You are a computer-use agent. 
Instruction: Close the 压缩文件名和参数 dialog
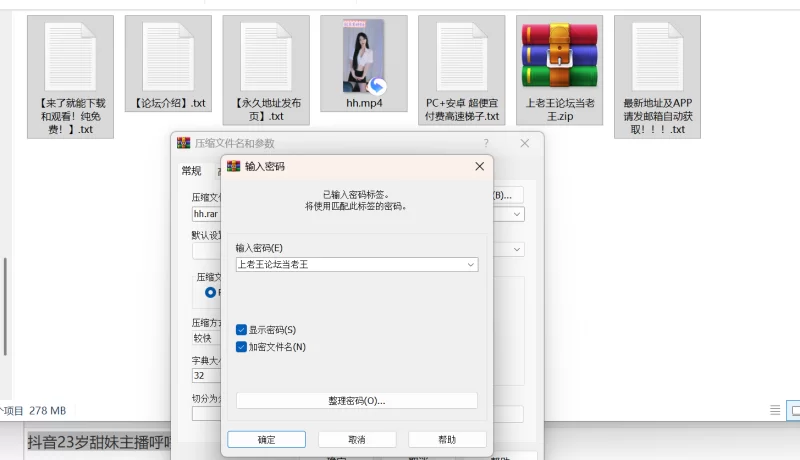click(x=524, y=143)
